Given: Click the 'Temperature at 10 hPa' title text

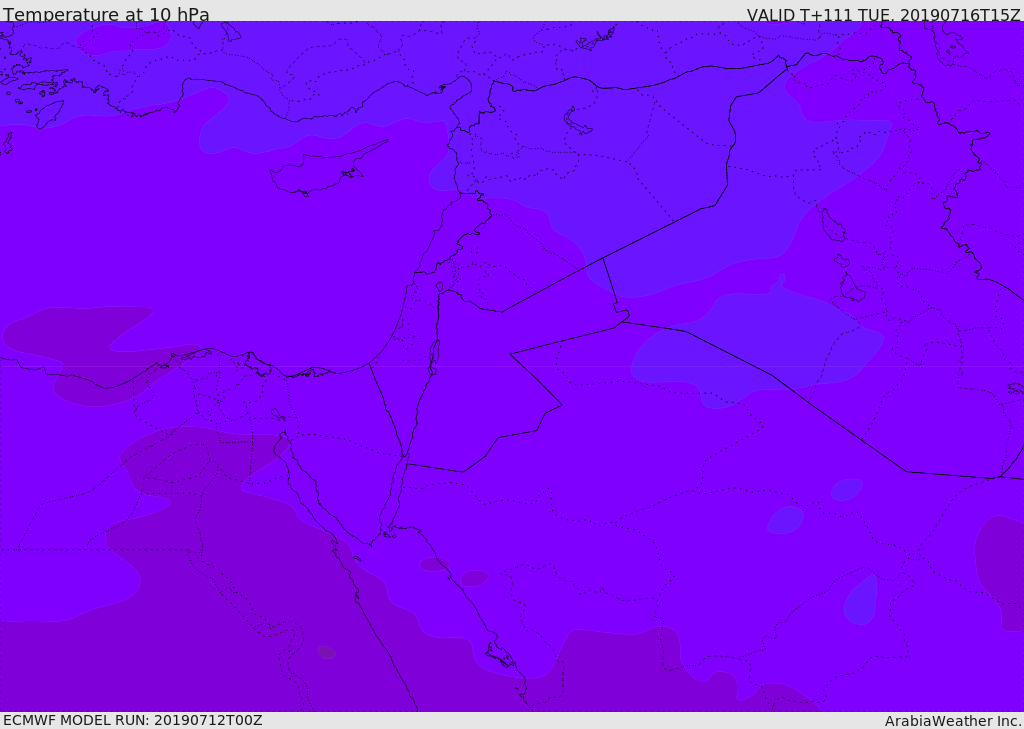Looking at the screenshot, I should tap(106, 14).
